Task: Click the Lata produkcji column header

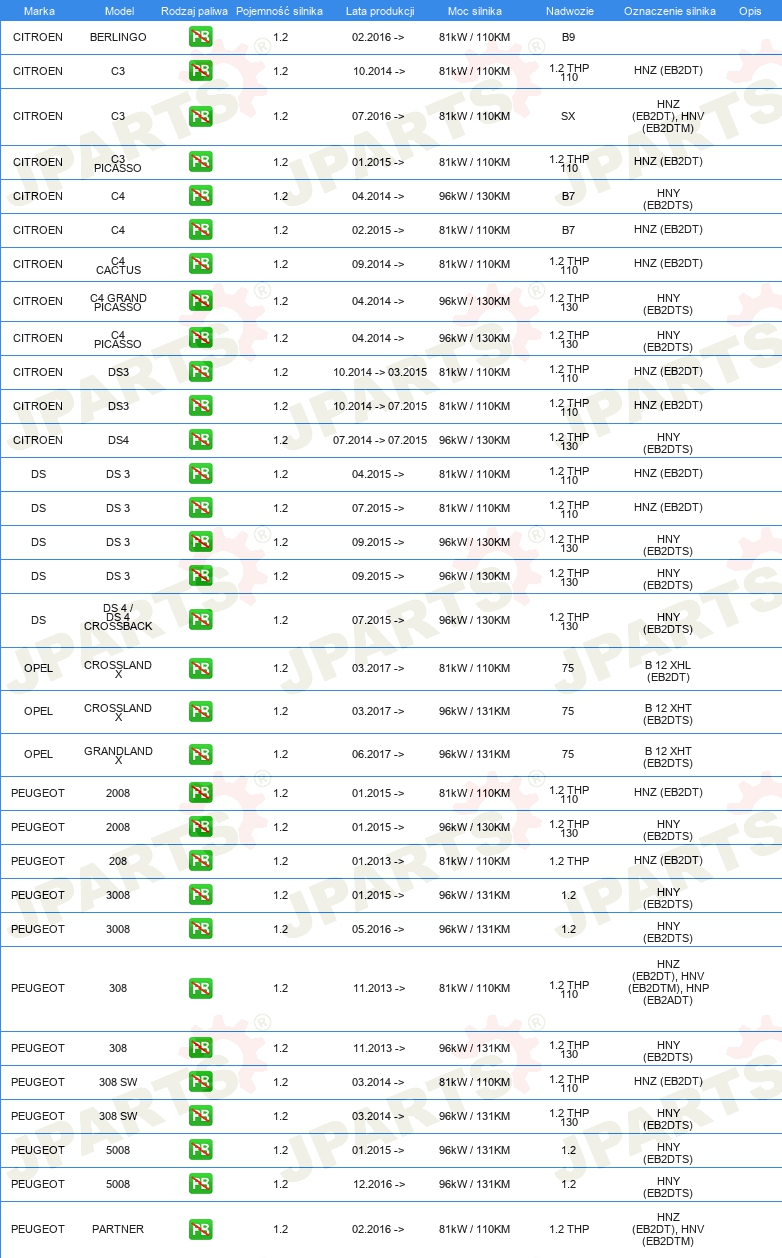Action: (x=380, y=11)
